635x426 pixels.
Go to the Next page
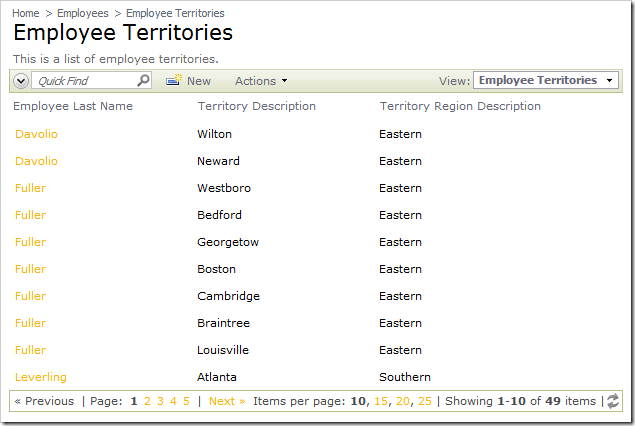pos(227,401)
